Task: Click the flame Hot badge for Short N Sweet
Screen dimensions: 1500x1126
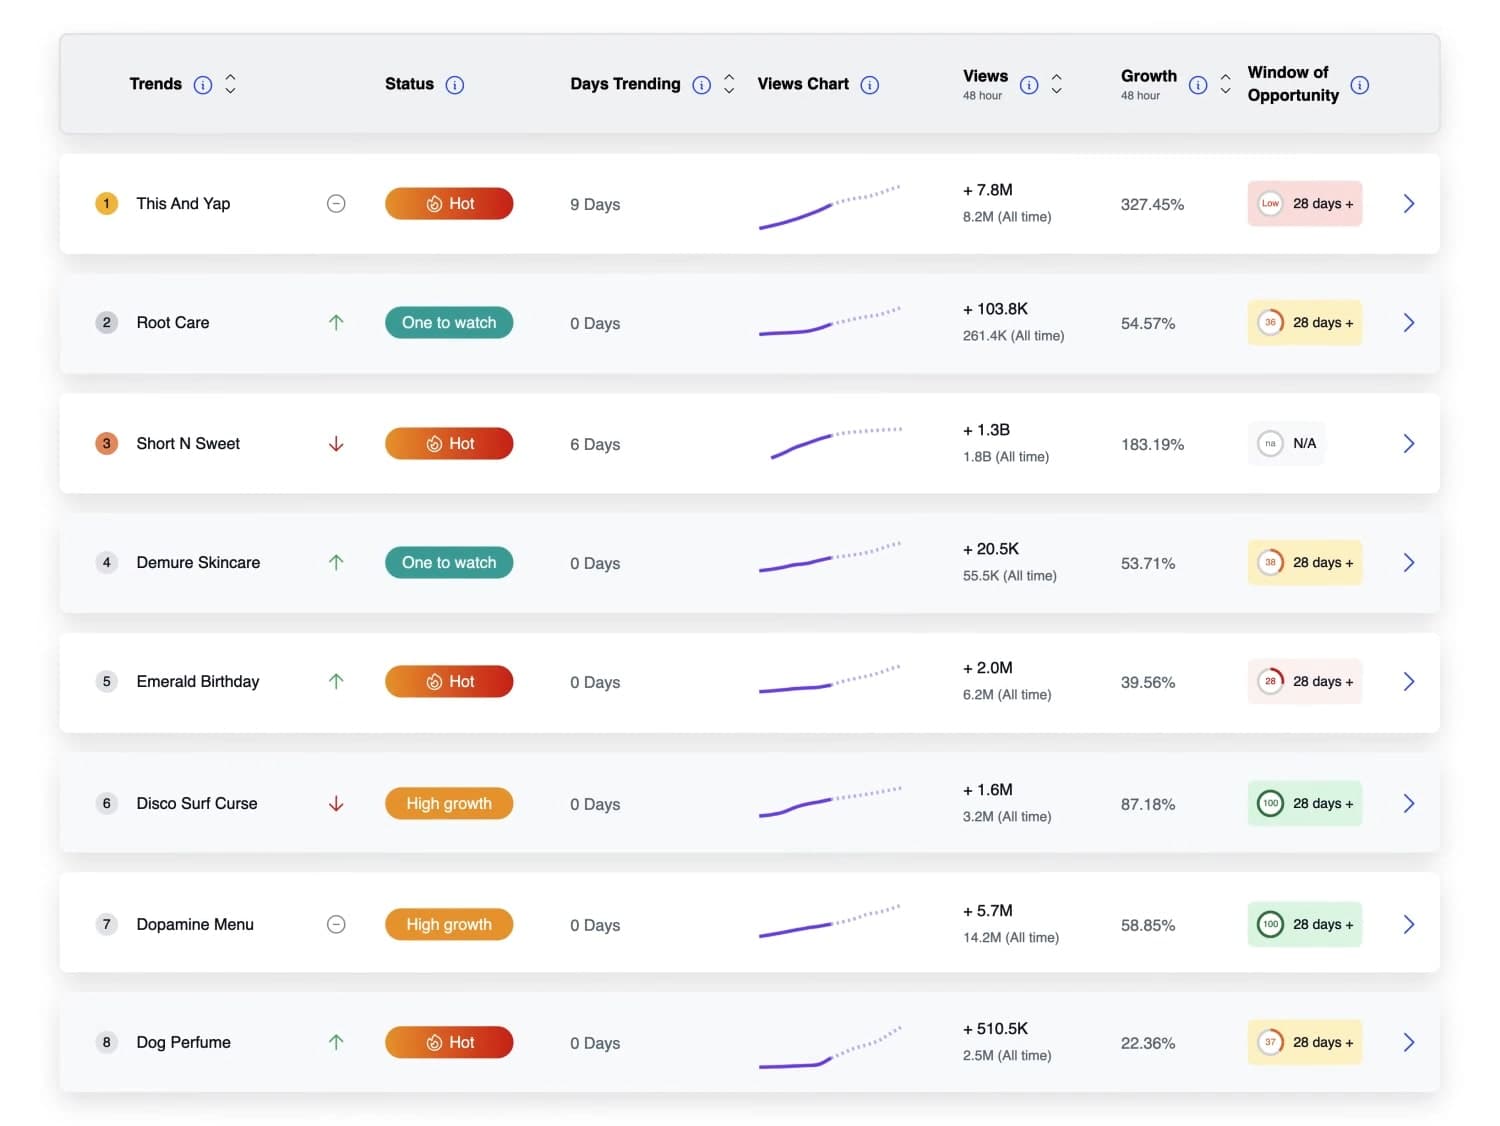Action: pyautogui.click(x=449, y=443)
